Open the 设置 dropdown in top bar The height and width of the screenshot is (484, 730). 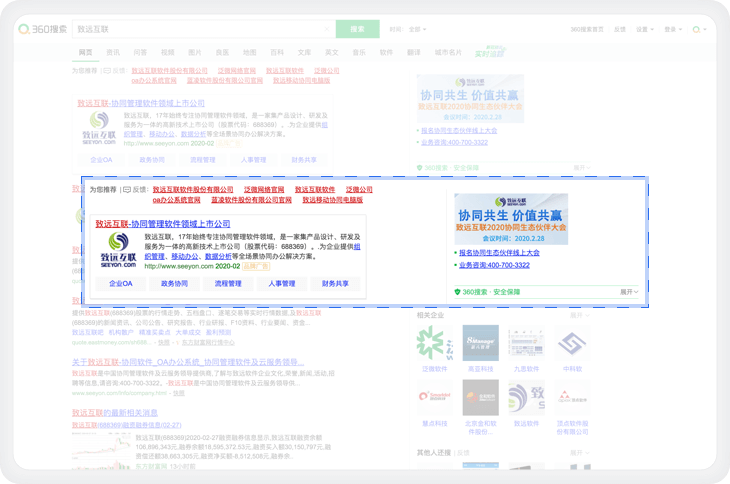pyautogui.click(x=644, y=29)
